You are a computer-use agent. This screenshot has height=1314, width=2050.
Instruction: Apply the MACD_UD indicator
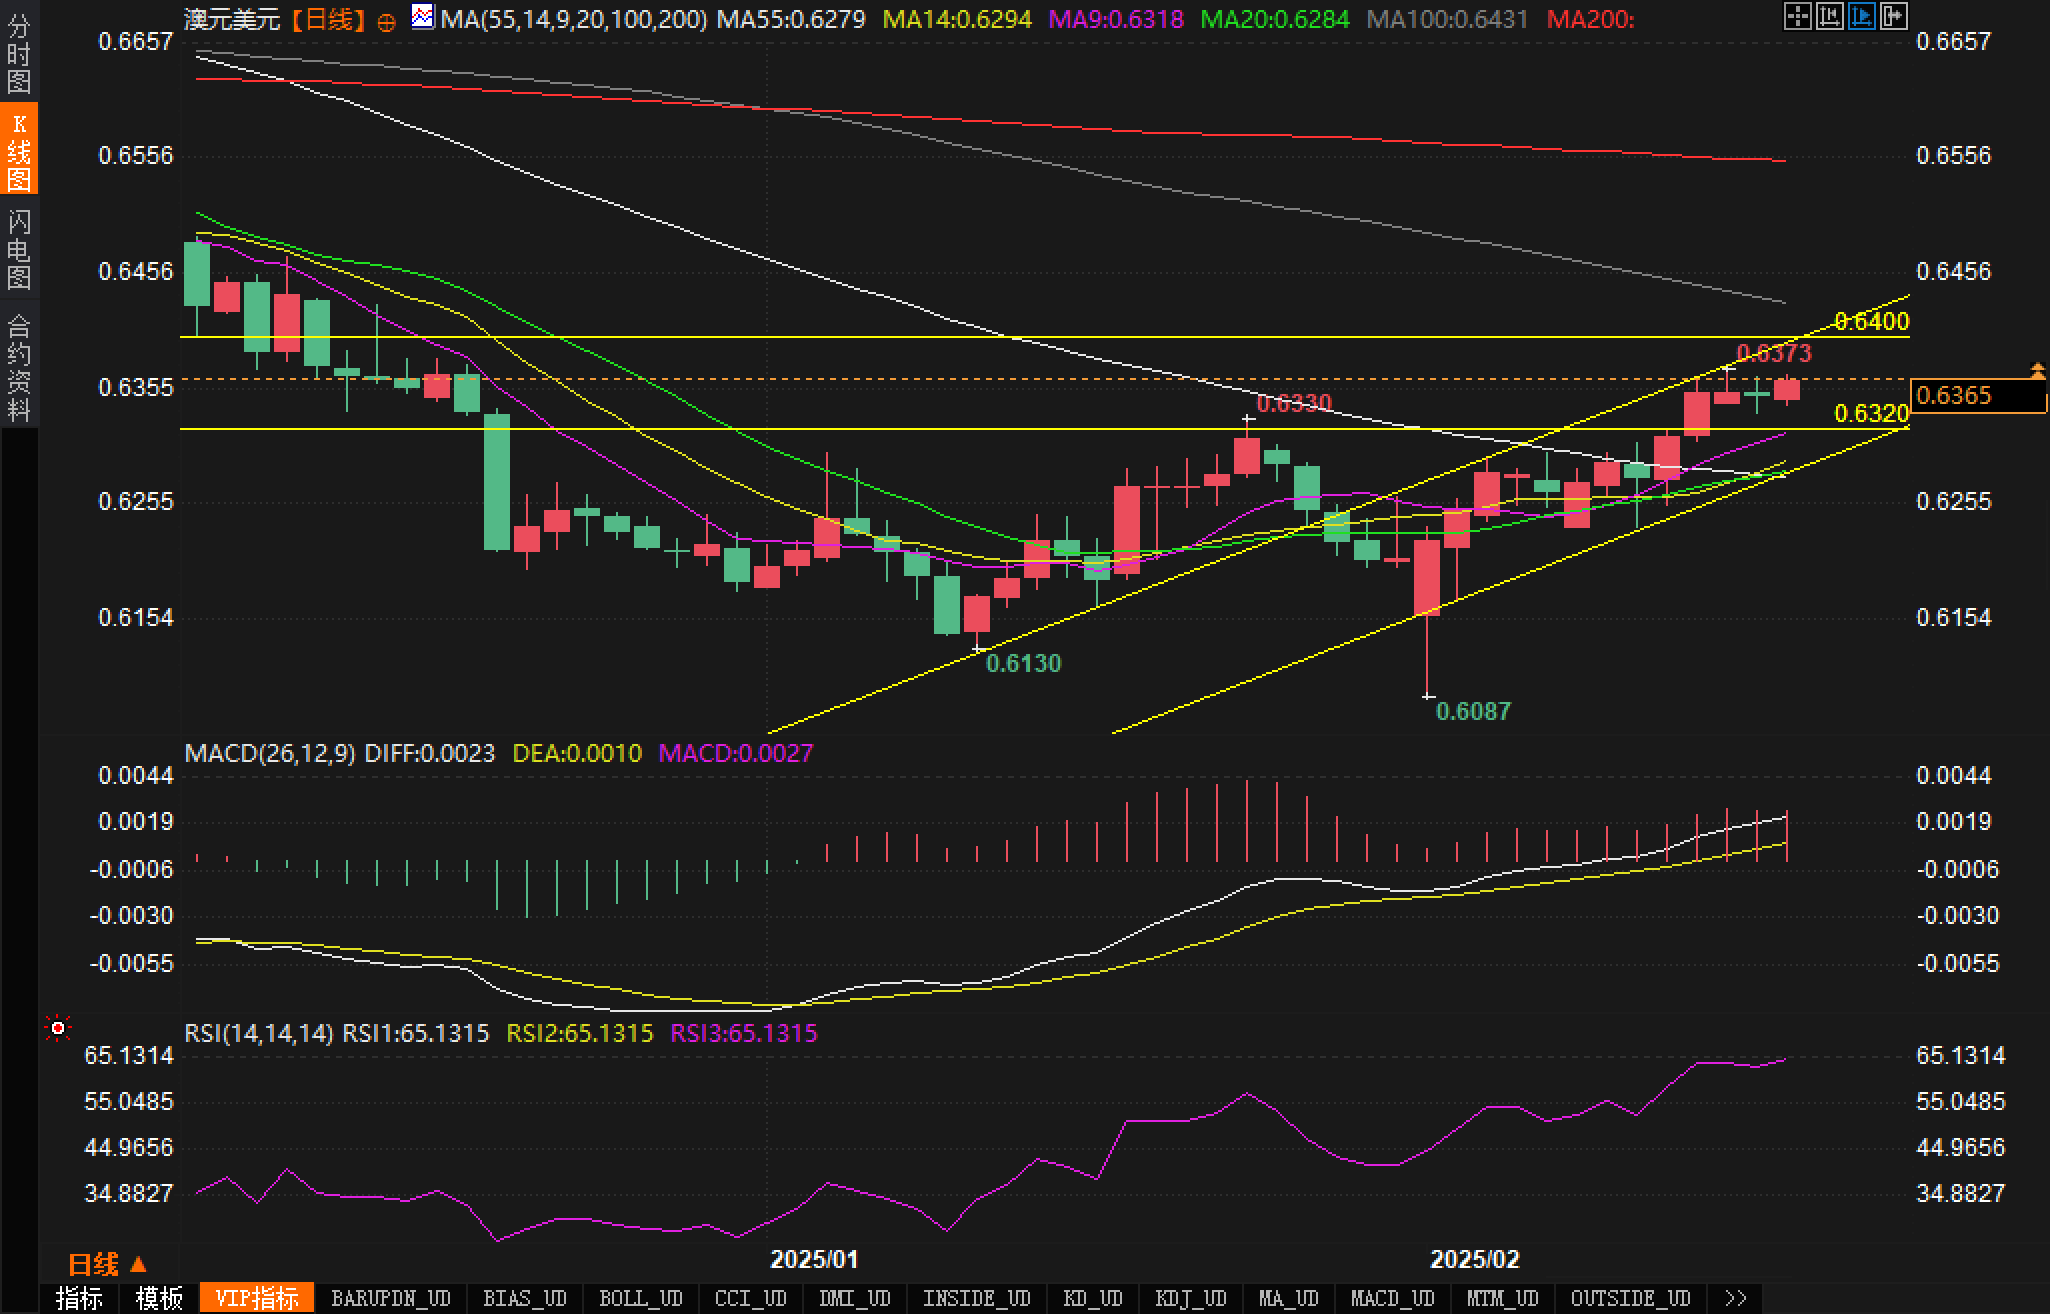click(1393, 1298)
